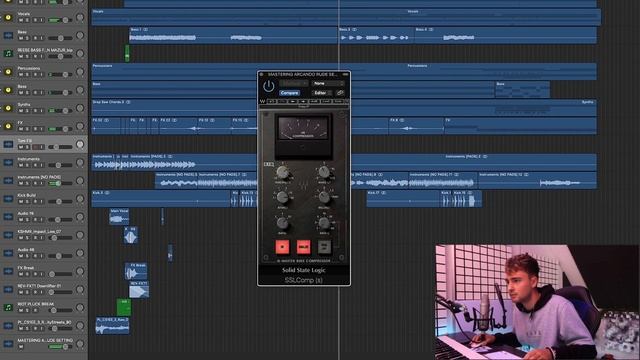Click the Kick Build audio track icon

pos(8,199)
